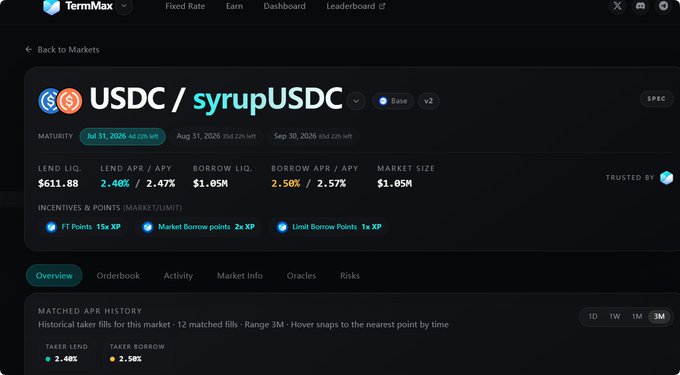This screenshot has height=375, width=680.
Task: Select the Aug 31, 2026 maturity
Action: (x=216, y=137)
